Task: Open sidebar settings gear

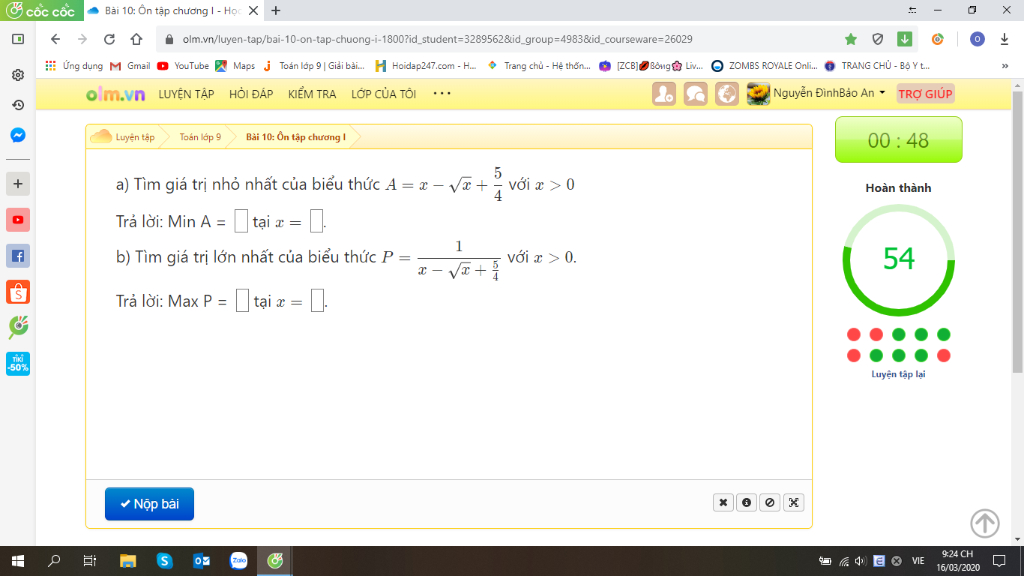Action: [x=18, y=75]
